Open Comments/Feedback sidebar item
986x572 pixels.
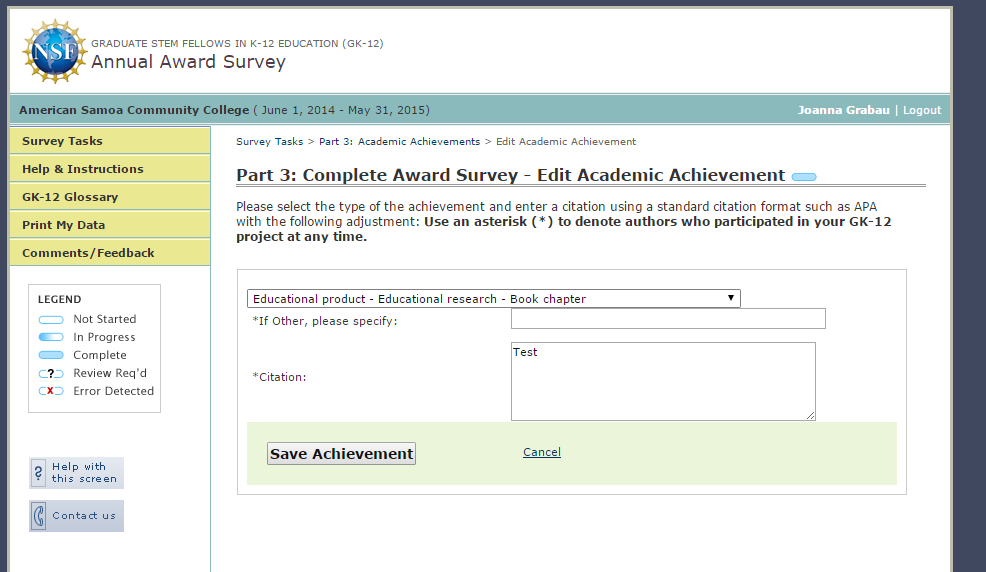88,253
